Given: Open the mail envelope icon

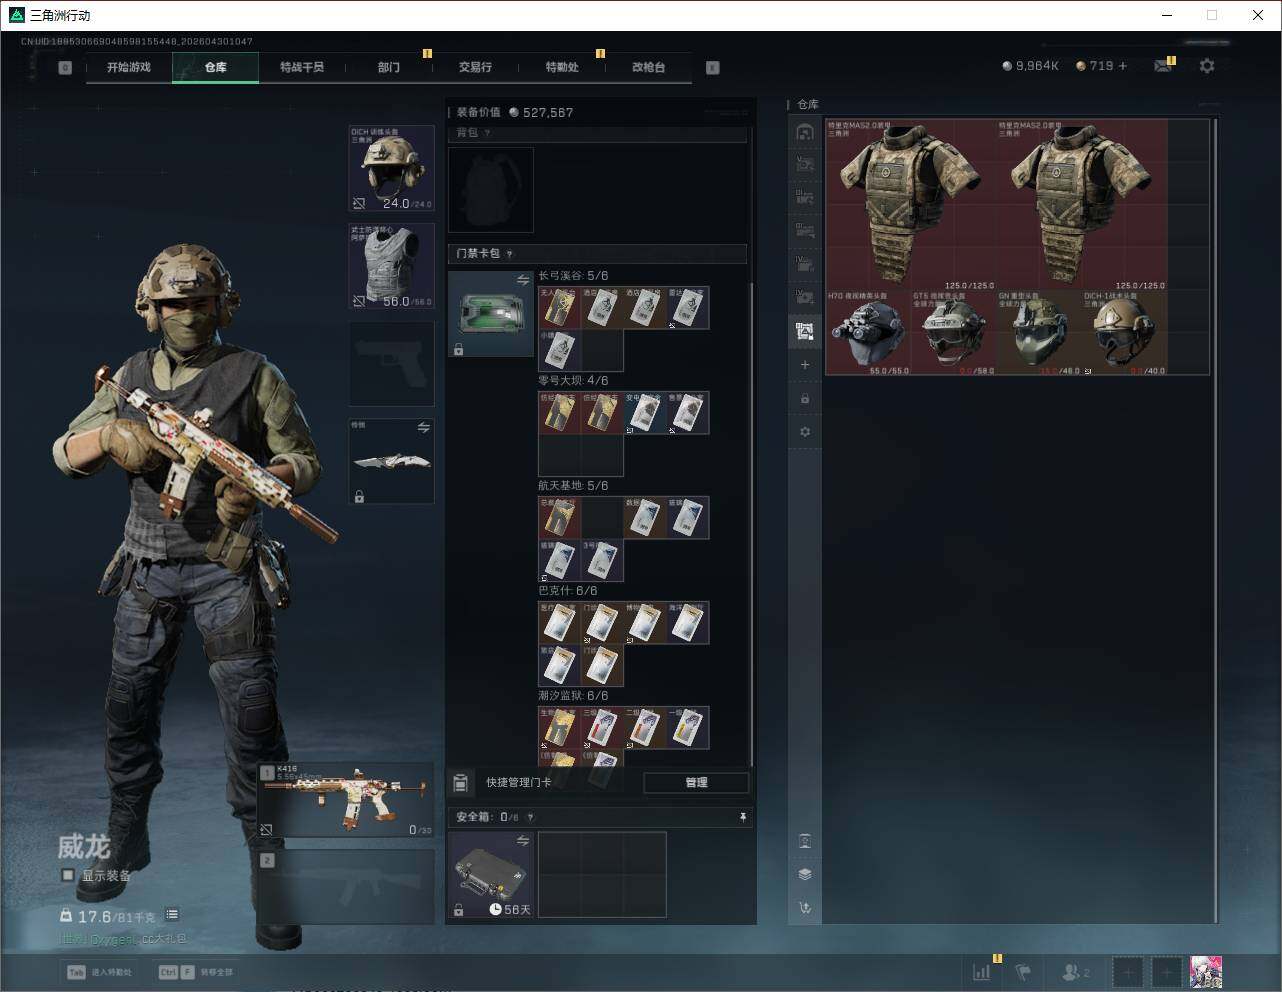Looking at the screenshot, I should (x=1163, y=66).
